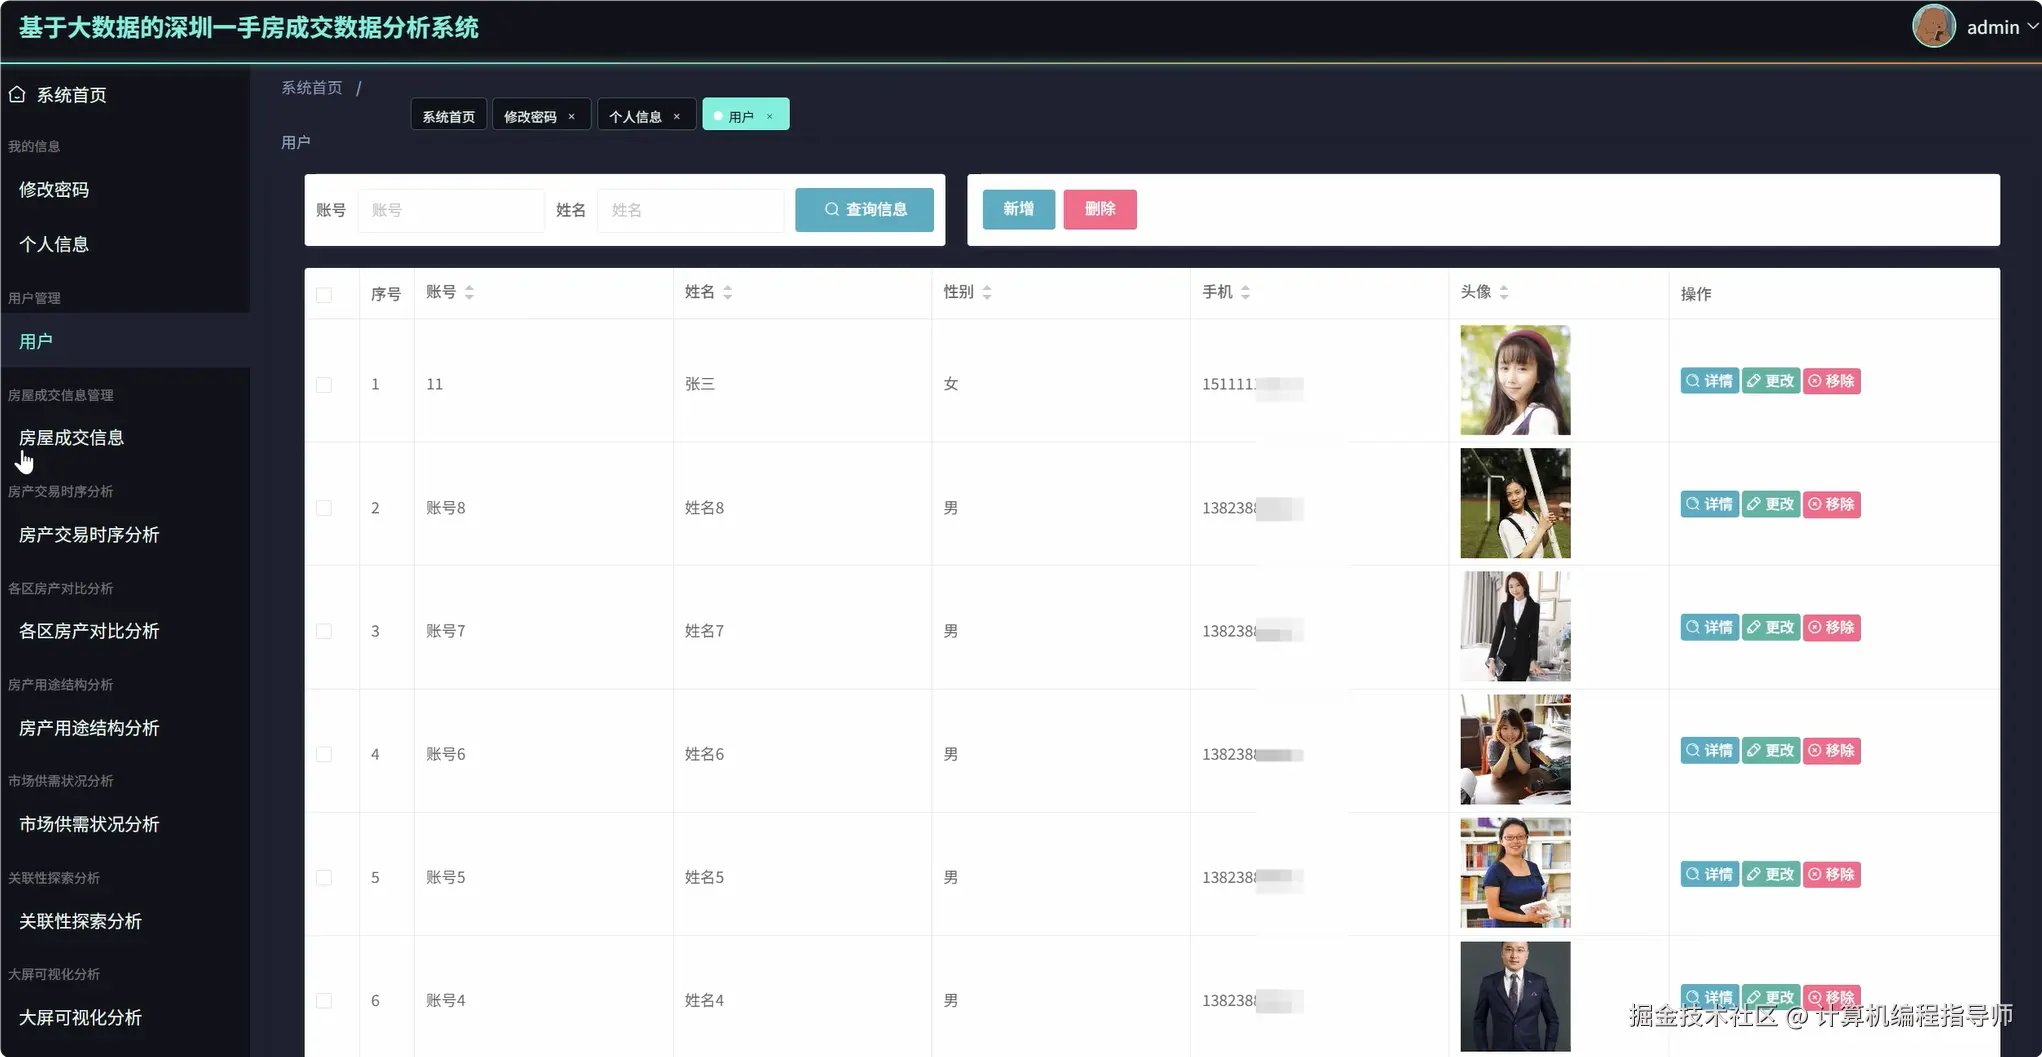
Task: Switch to the 系统首页 tab
Action: [x=449, y=115]
